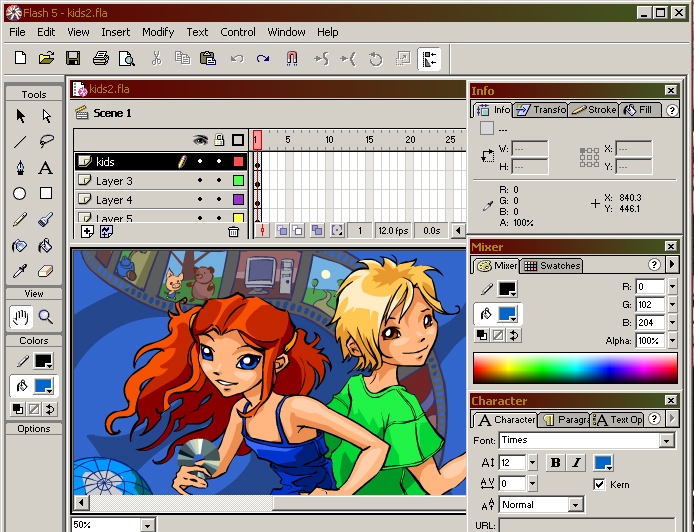Select the Zoom magnifier tool

click(46, 318)
